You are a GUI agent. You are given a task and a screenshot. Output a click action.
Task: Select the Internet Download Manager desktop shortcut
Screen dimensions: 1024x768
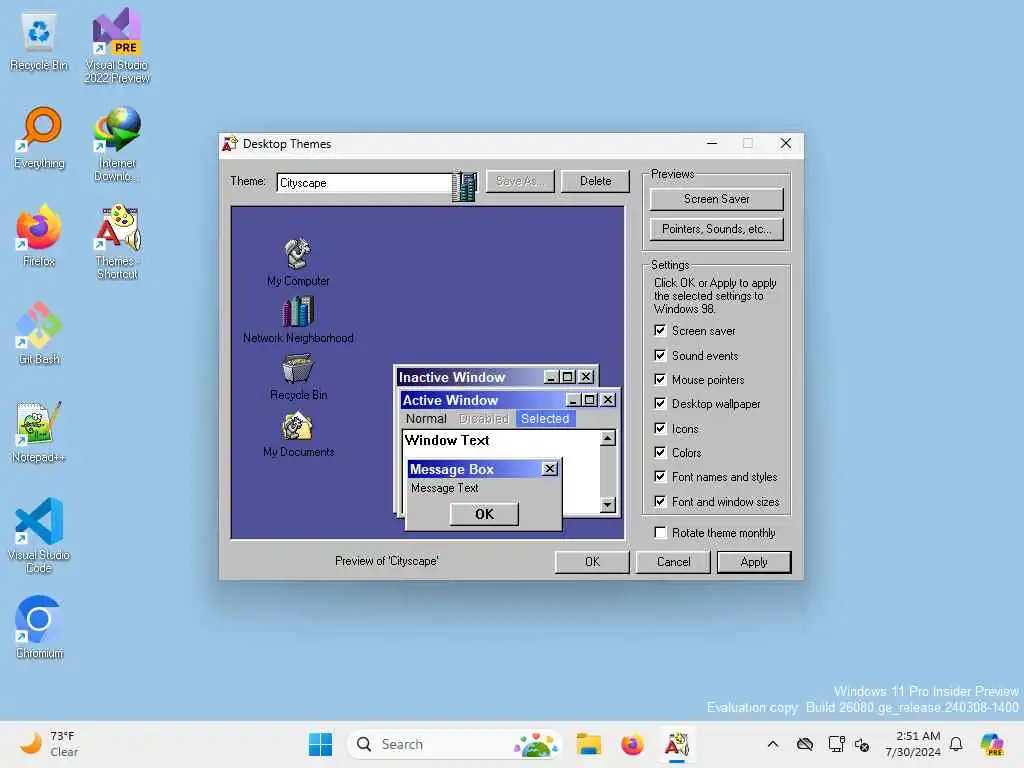tap(117, 145)
